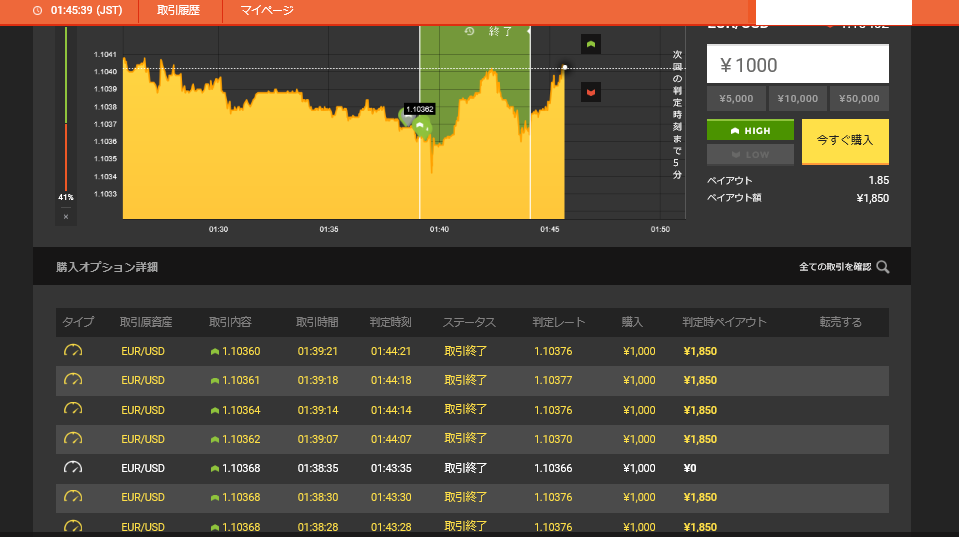The image size is (959, 537).
Task: Click green arrow beside 1.10361 entry price
Action: [214, 381]
